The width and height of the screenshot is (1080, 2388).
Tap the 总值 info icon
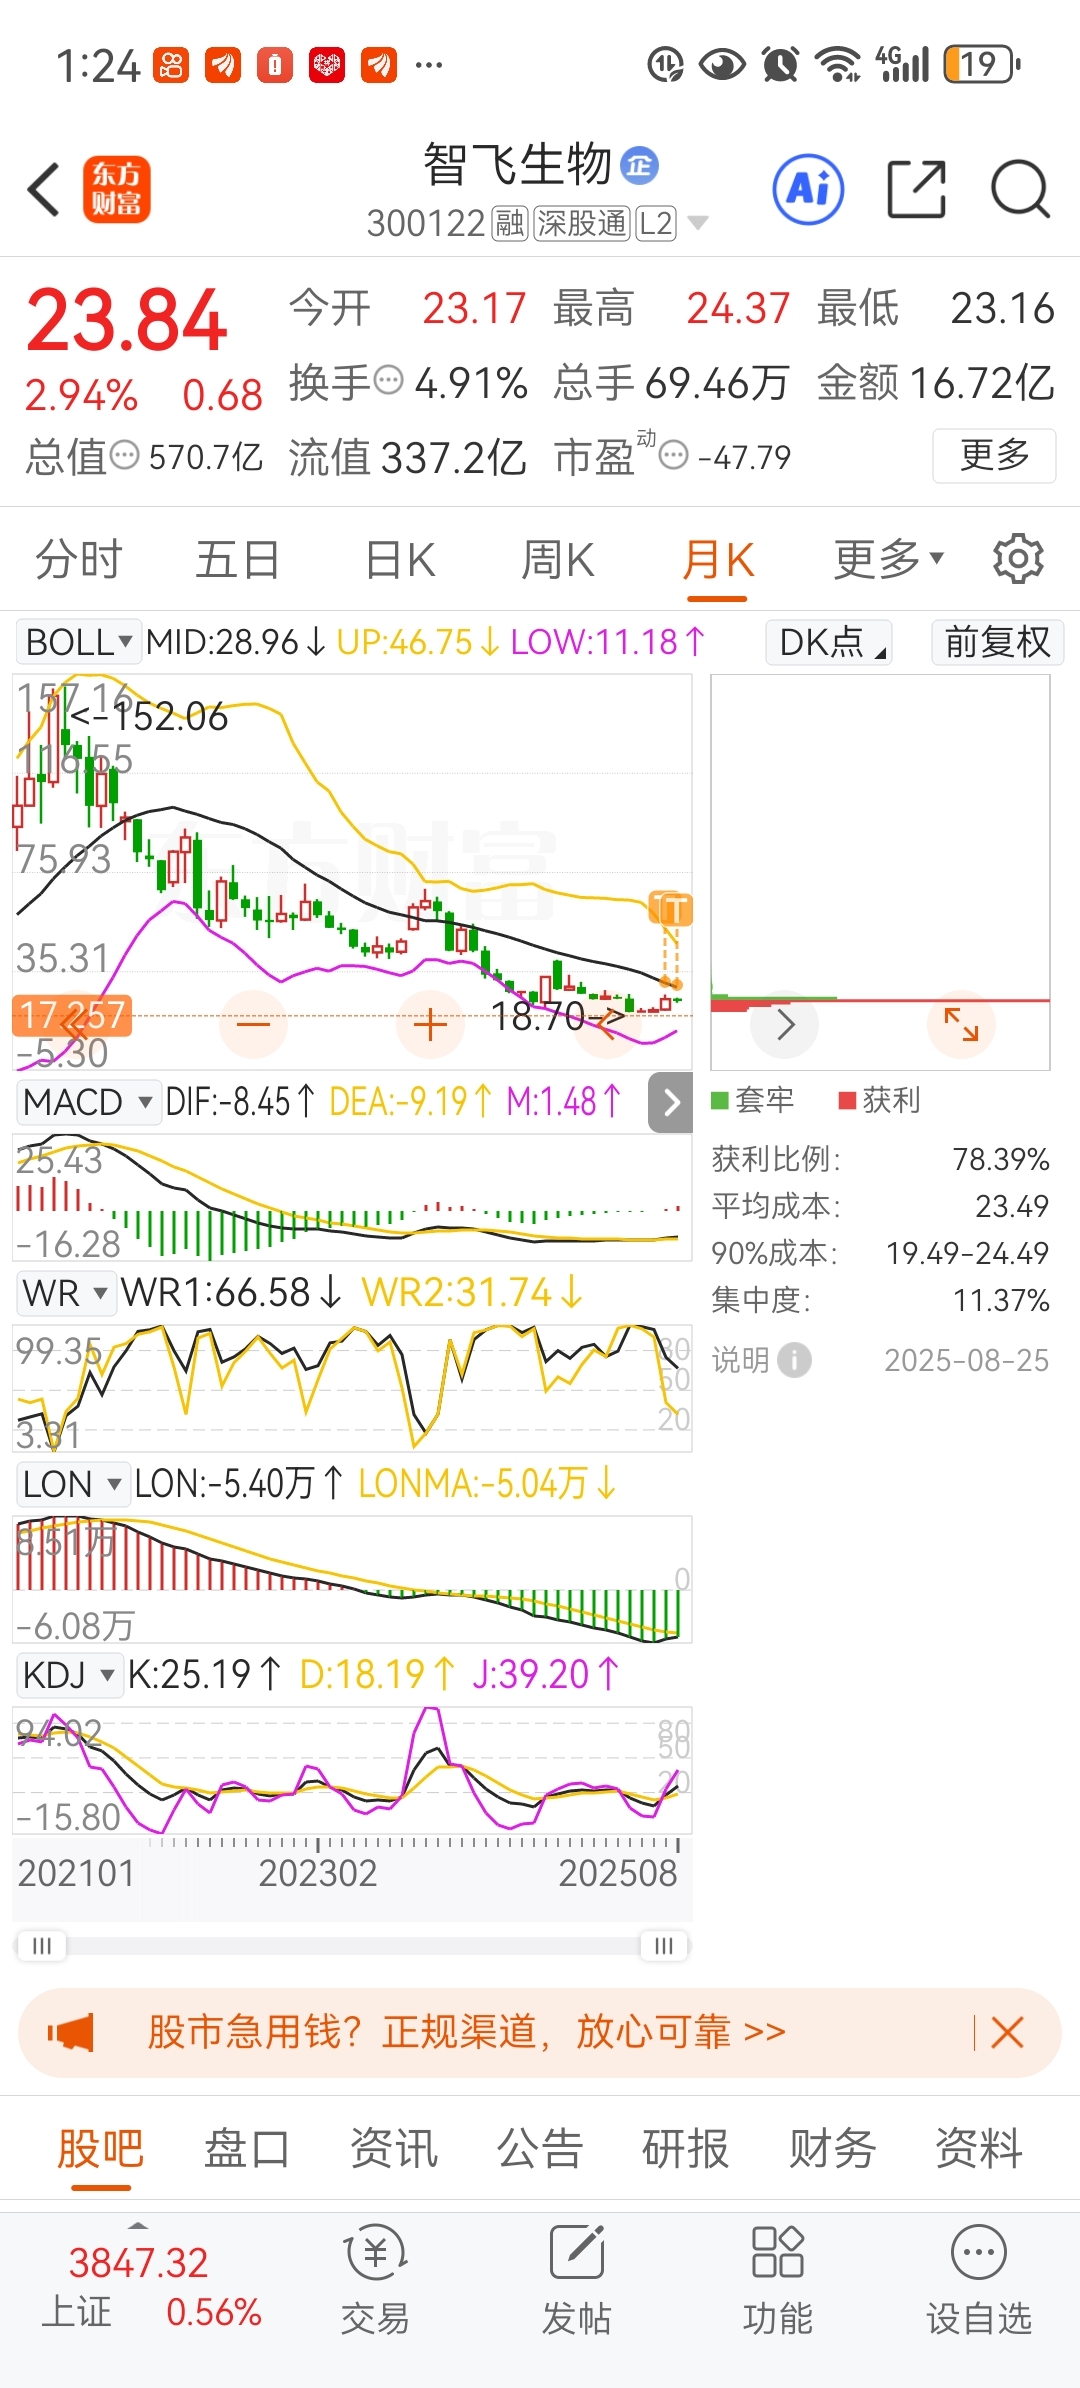point(124,456)
